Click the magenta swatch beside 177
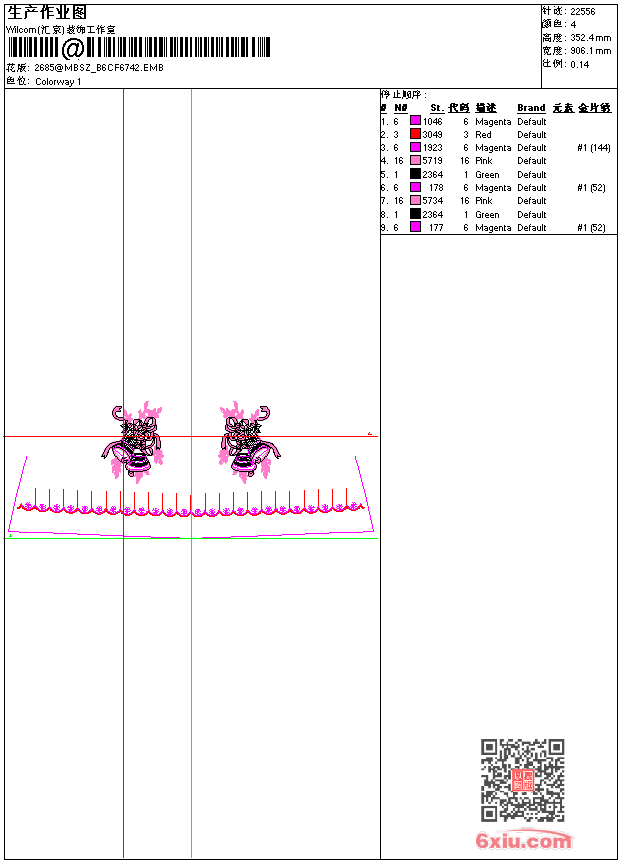Viewport: 620px width, 860px height. 415,227
